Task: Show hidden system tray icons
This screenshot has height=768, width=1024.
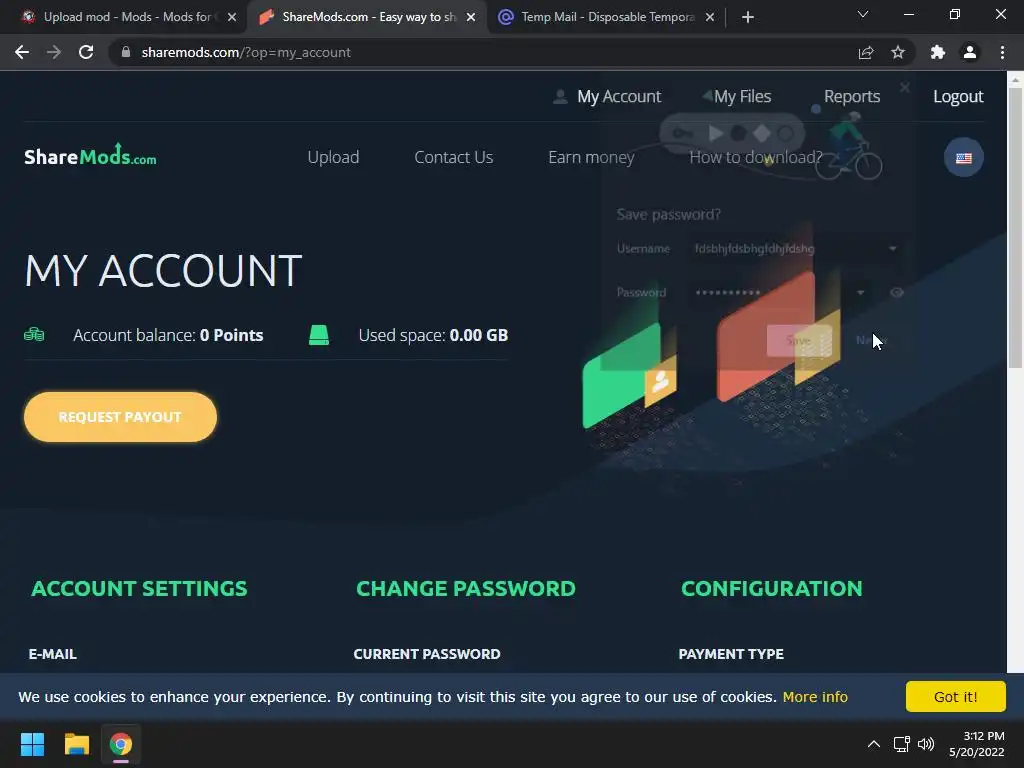Action: point(873,744)
